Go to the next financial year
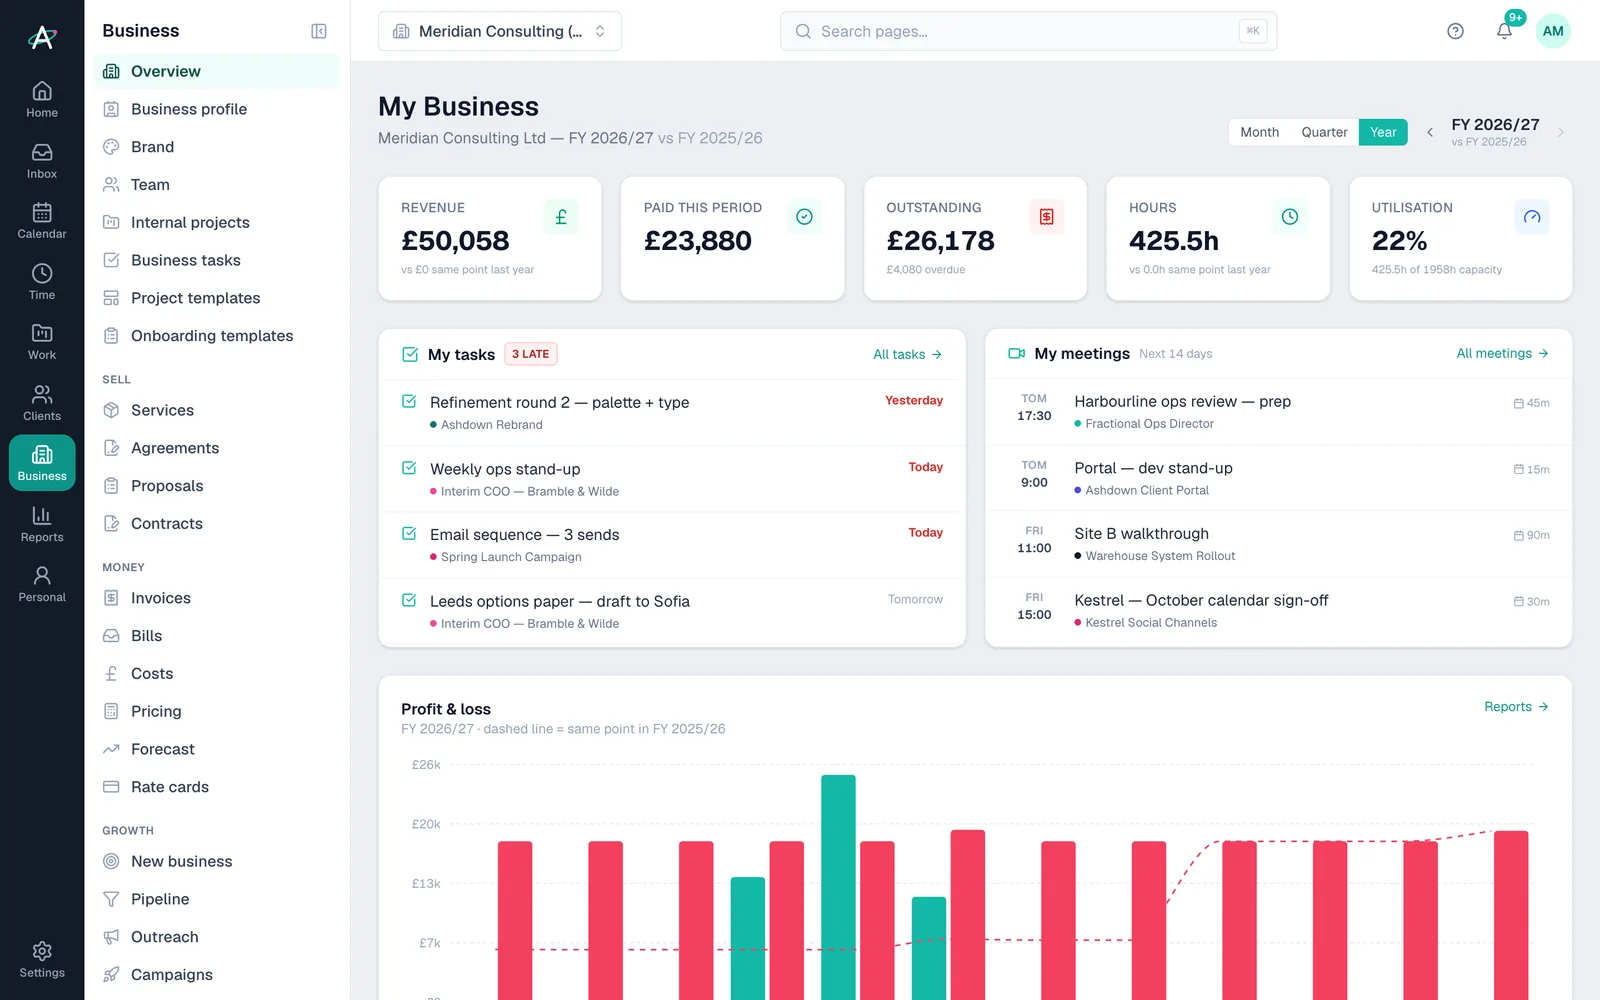 [1560, 132]
